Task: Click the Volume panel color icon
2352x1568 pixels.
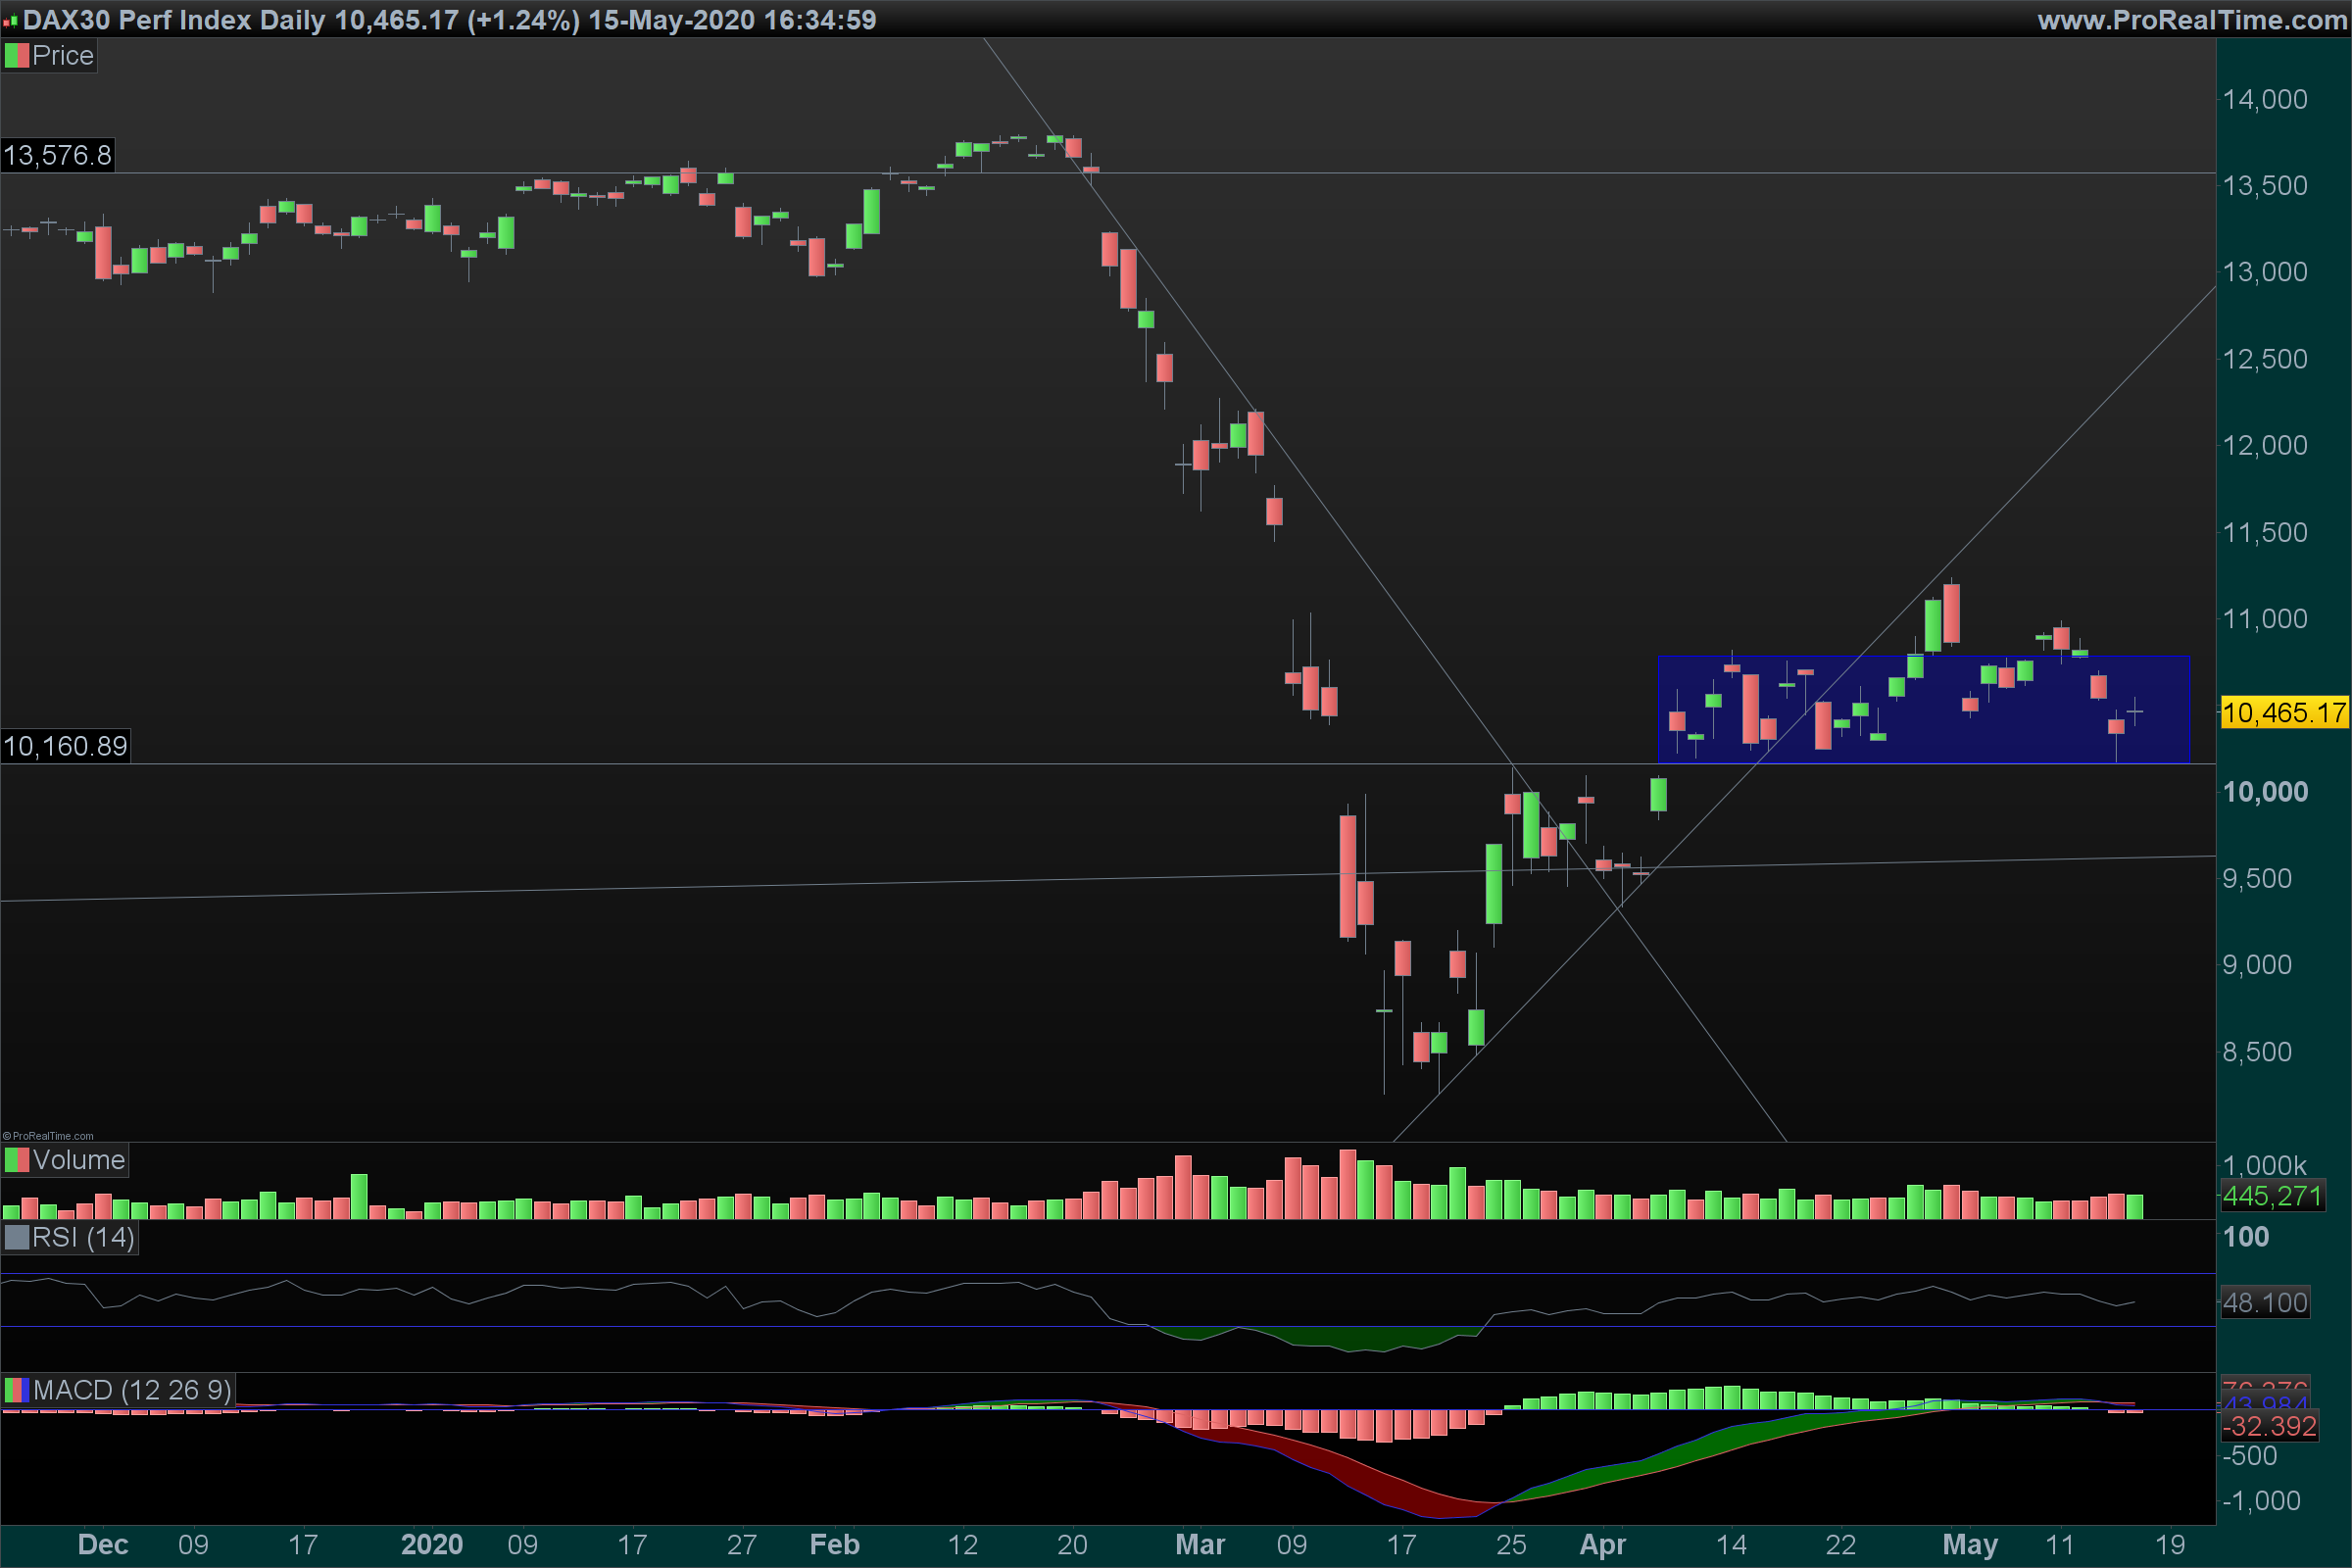Action: 17,1160
